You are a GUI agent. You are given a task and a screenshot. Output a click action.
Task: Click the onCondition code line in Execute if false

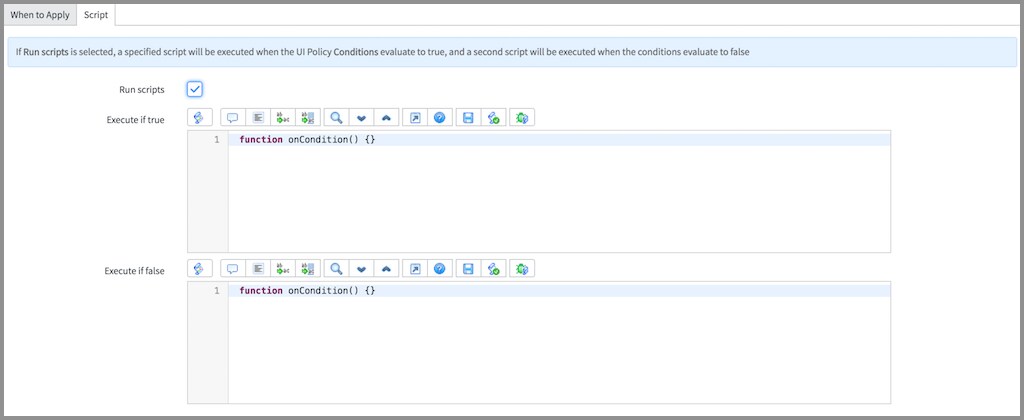(x=307, y=291)
